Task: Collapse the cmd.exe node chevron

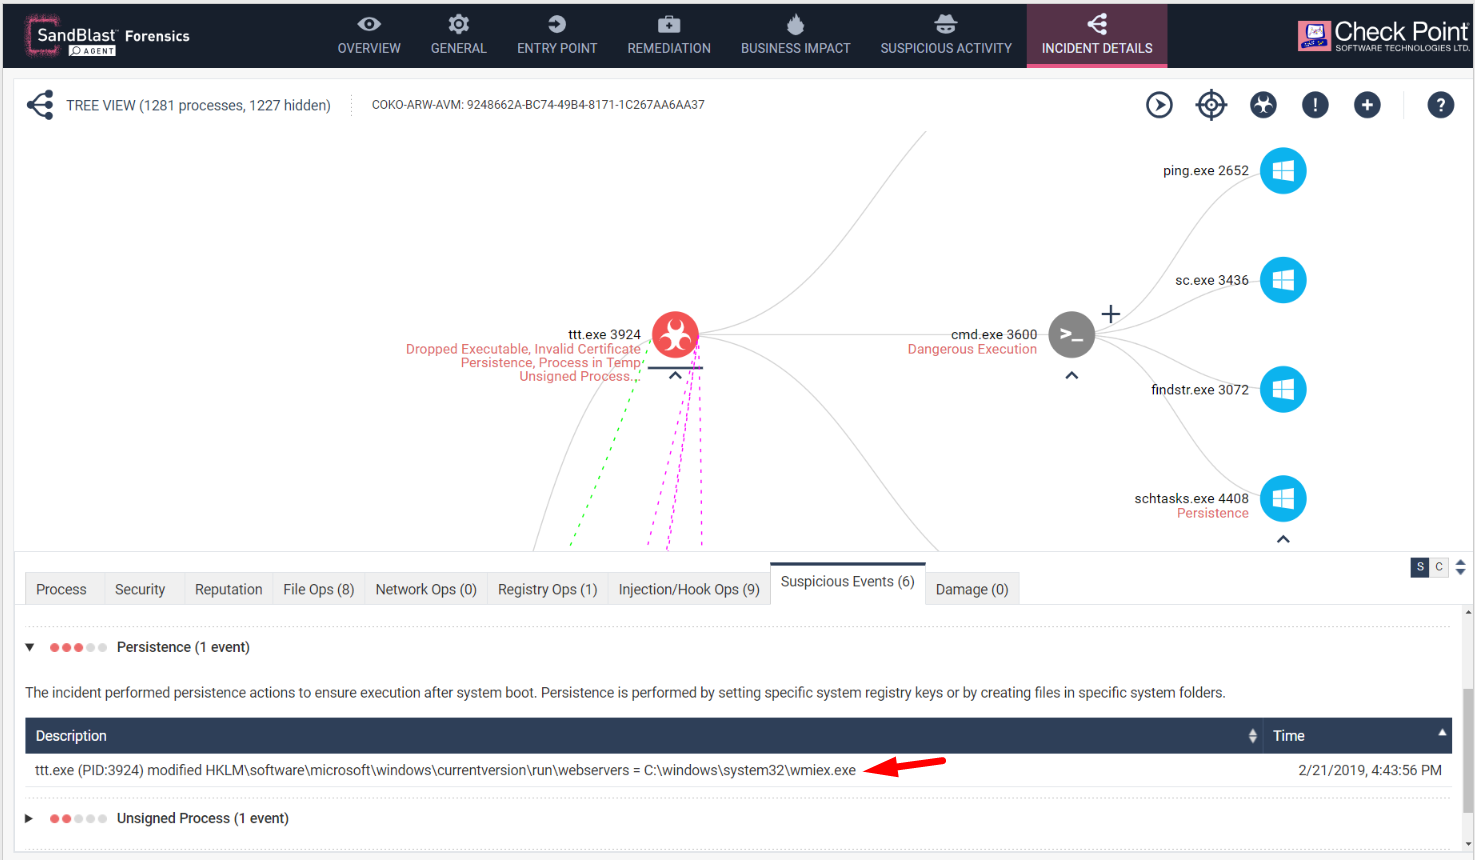Action: click(1071, 375)
